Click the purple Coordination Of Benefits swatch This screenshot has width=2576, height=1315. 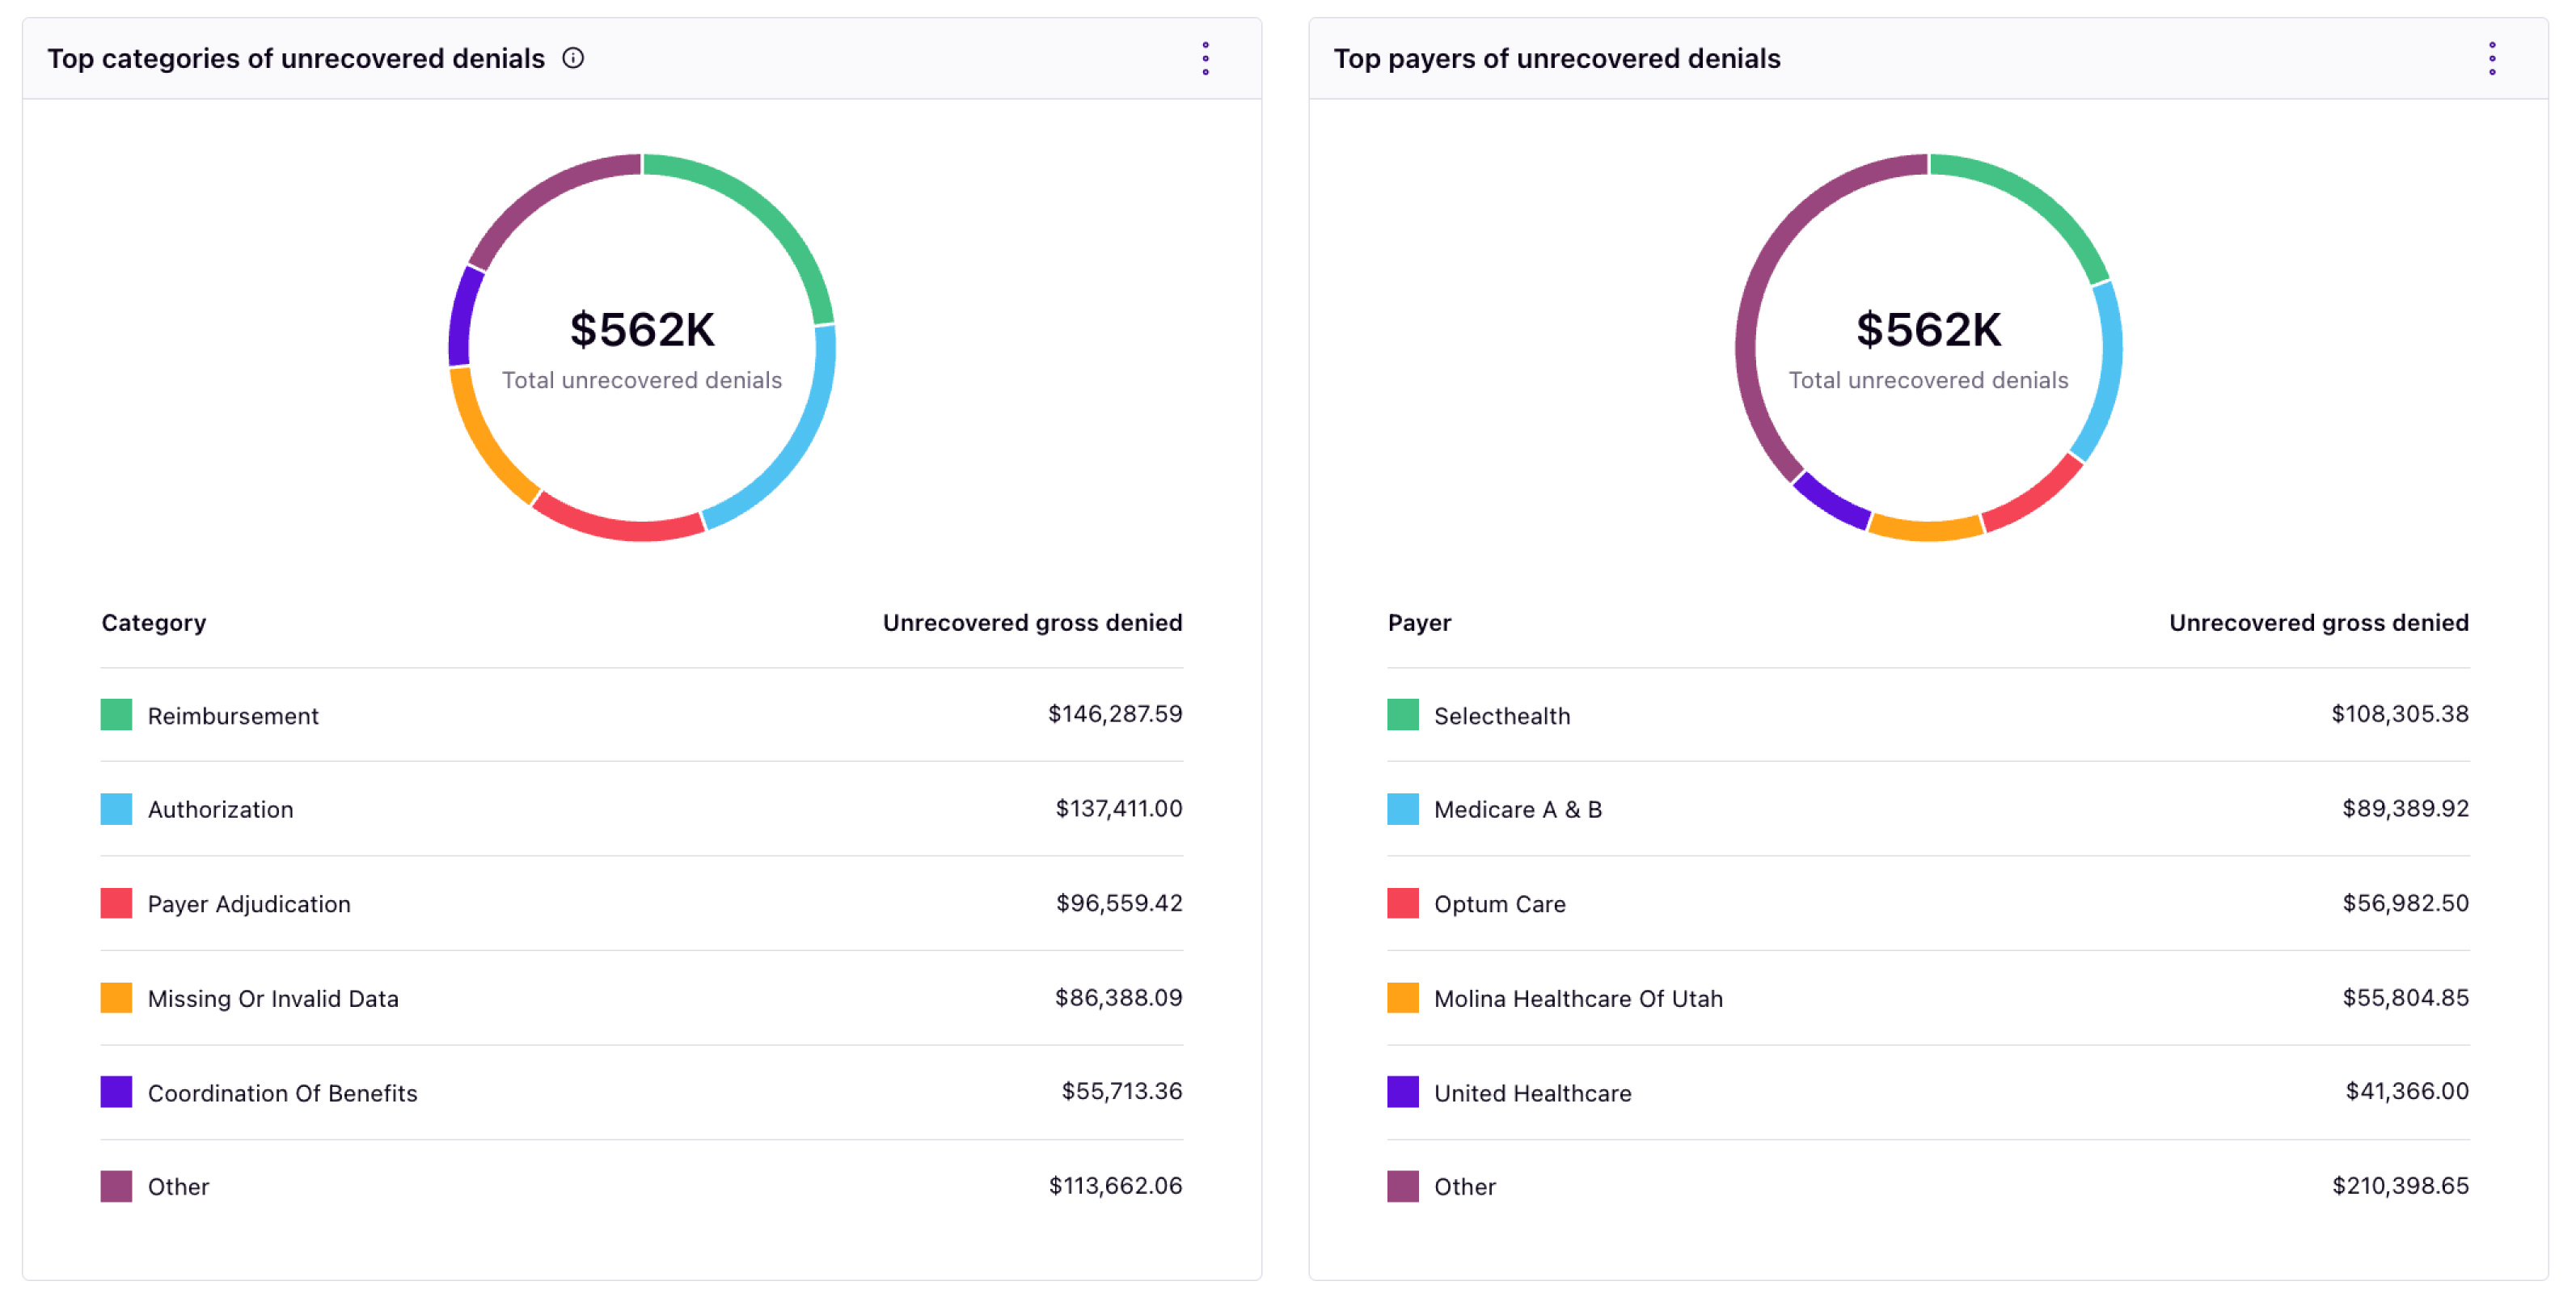116,1092
